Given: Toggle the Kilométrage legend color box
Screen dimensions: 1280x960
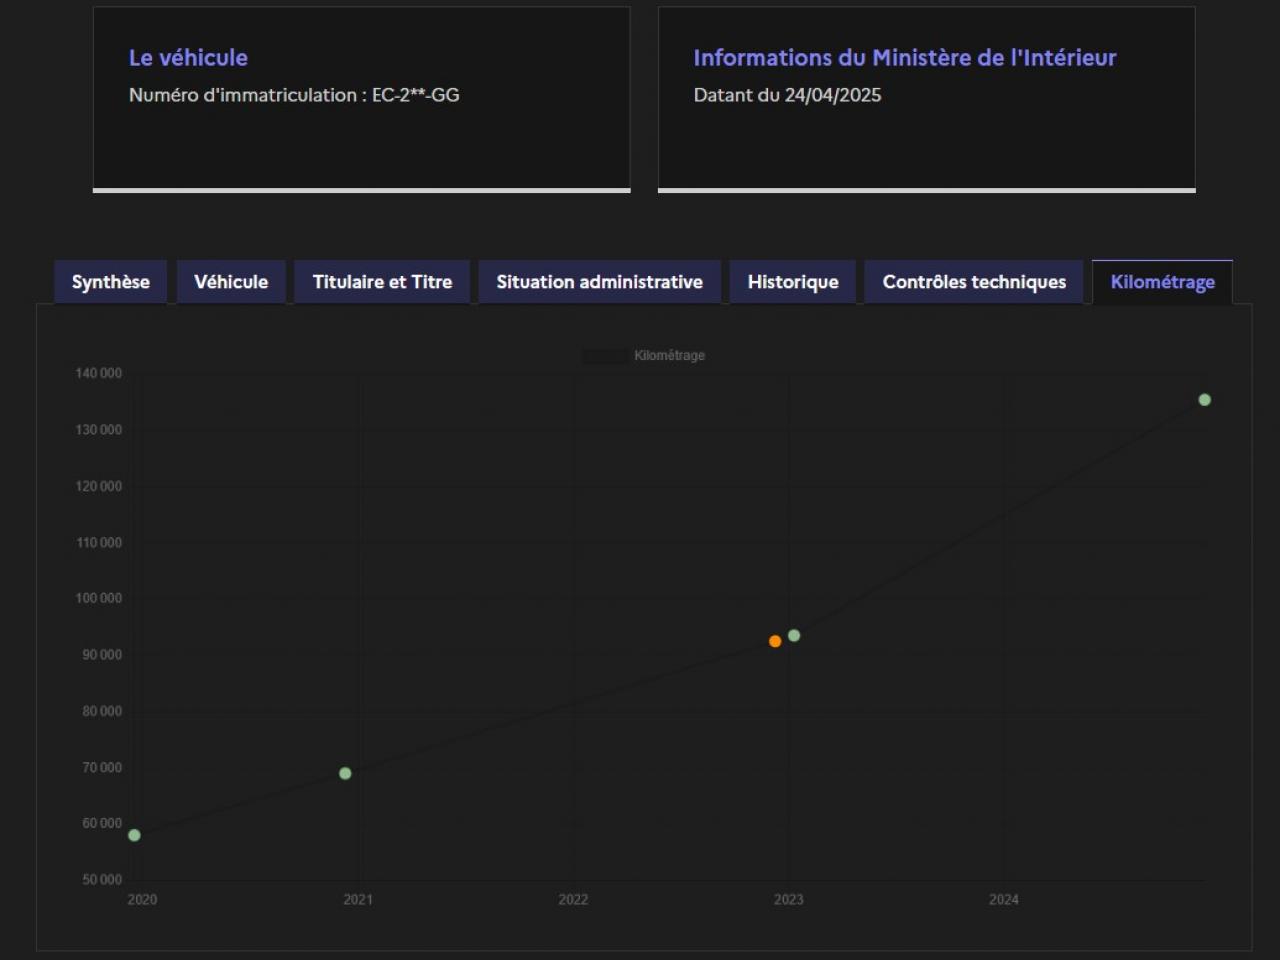Looking at the screenshot, I should pos(605,356).
